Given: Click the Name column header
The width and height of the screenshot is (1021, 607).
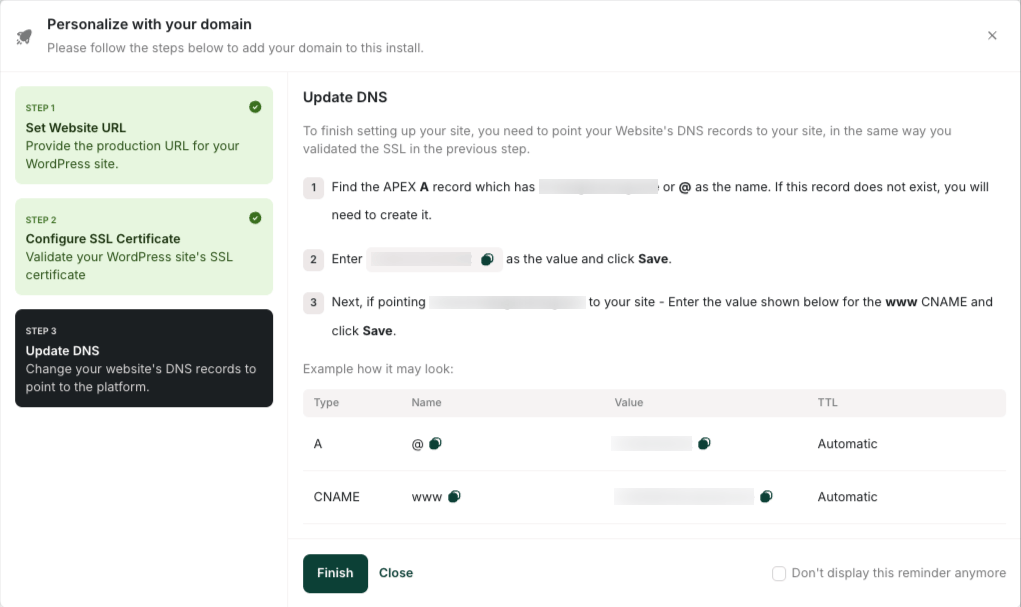Looking at the screenshot, I should [x=427, y=402].
